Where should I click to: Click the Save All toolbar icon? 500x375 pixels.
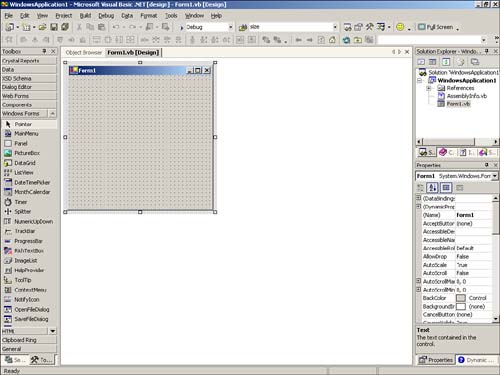65,27
